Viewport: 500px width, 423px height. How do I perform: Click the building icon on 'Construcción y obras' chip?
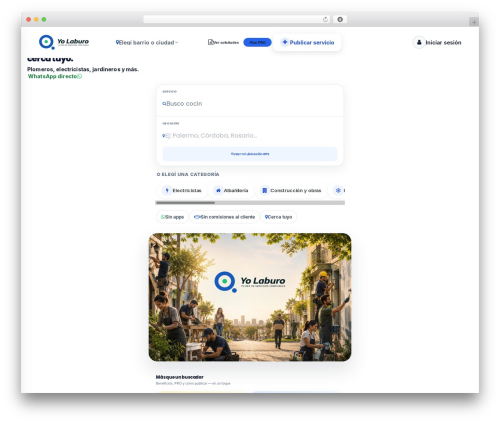point(265,190)
